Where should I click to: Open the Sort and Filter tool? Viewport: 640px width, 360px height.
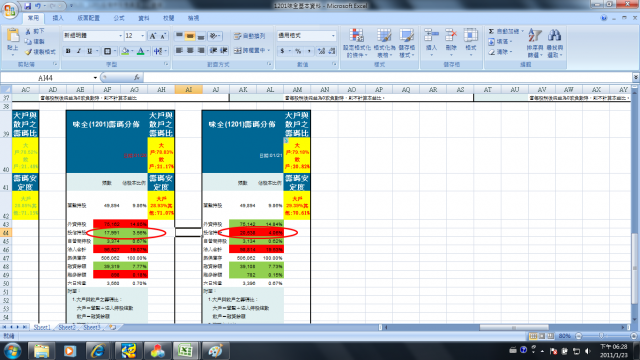pos(535,42)
